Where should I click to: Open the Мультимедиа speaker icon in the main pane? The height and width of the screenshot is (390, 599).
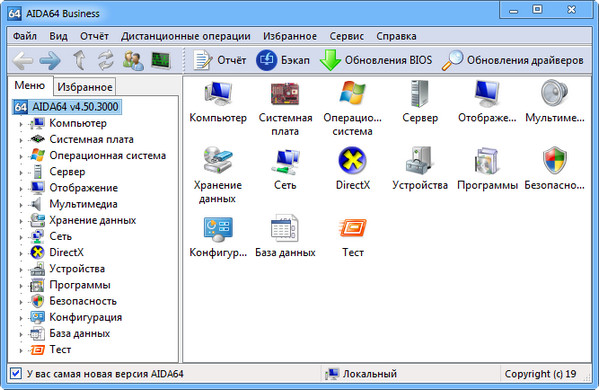[x=554, y=93]
